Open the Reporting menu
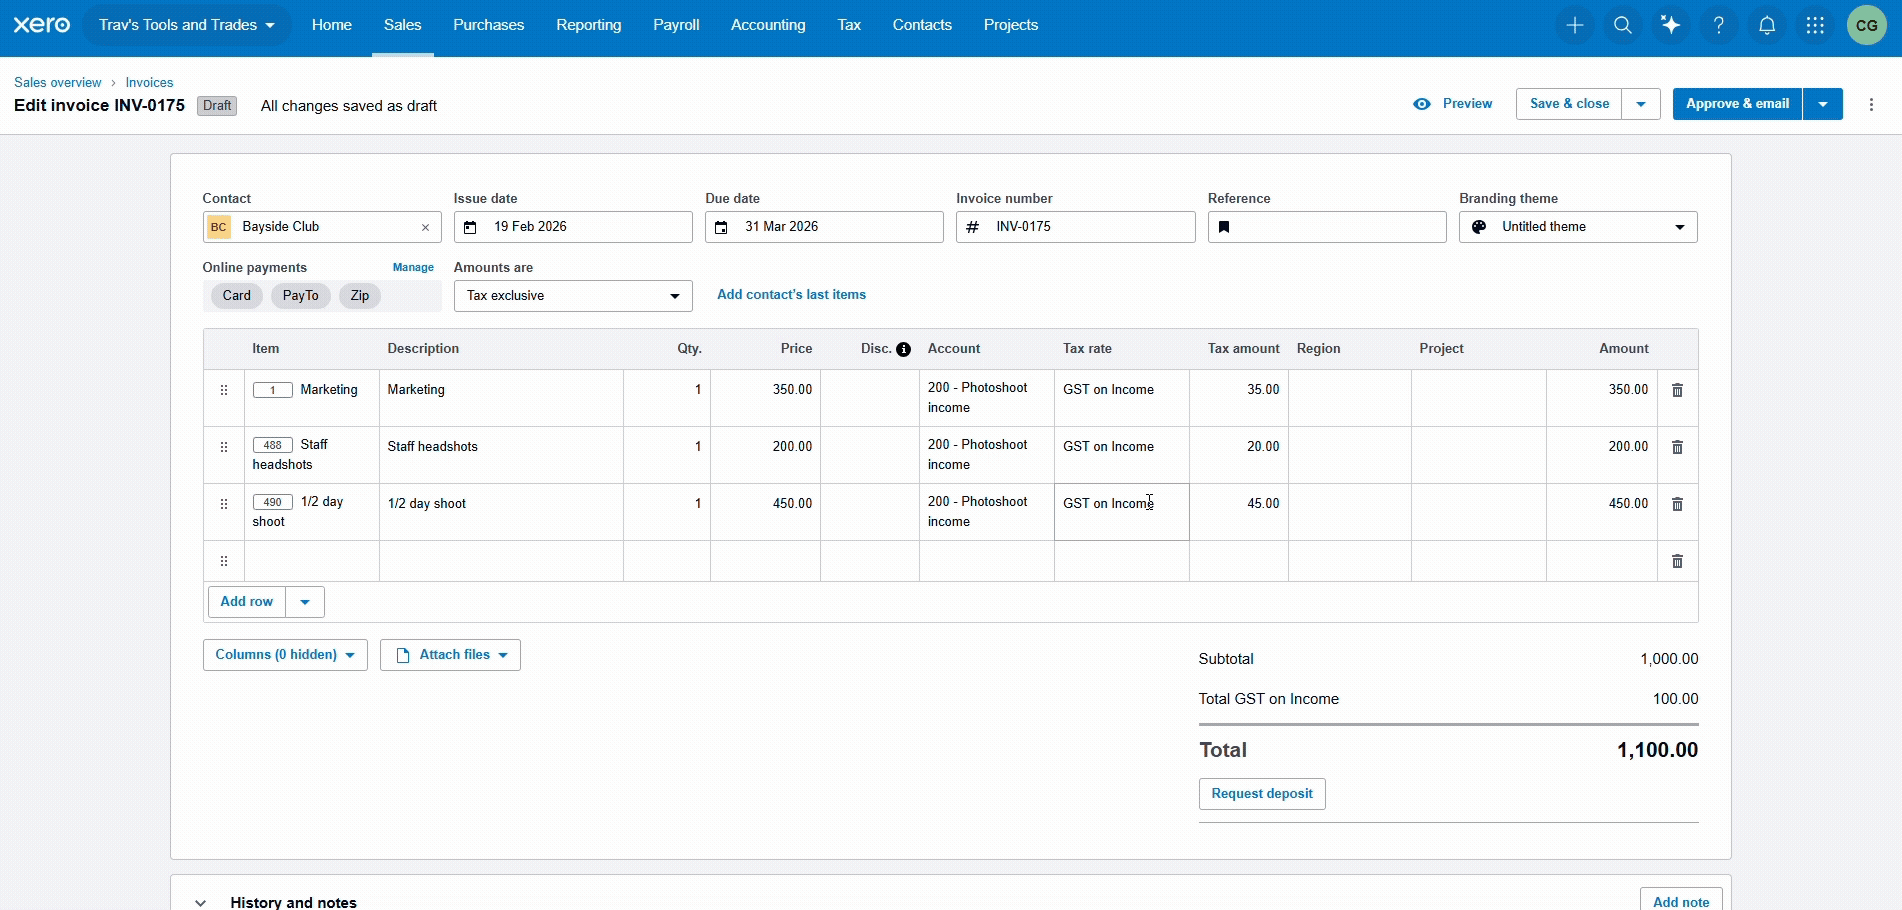 588,25
